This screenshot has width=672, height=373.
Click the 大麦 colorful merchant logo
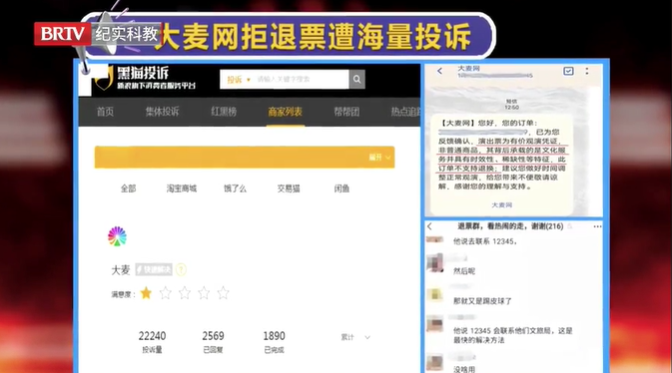(117, 237)
